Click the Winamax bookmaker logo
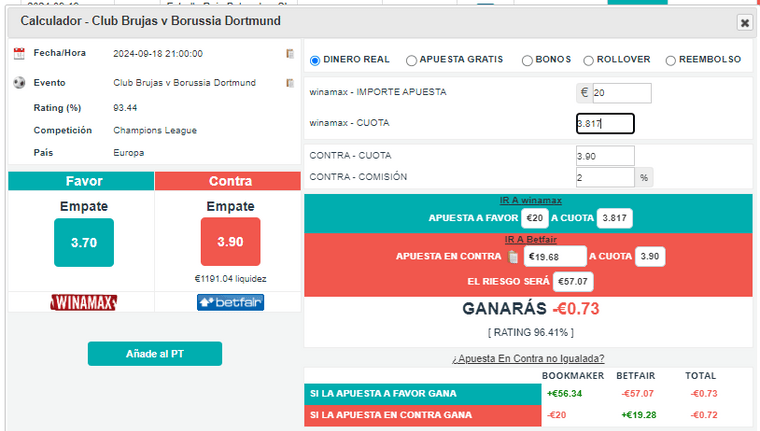 click(x=84, y=302)
